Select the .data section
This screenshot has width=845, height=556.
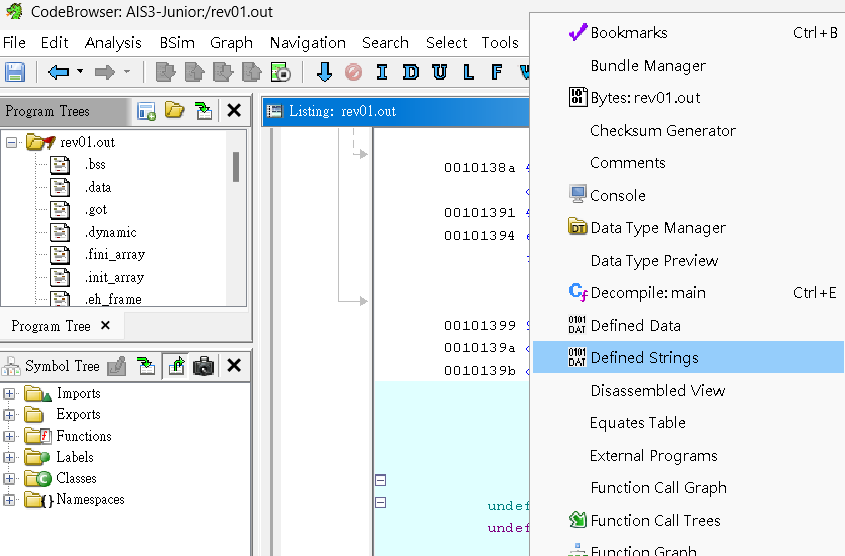click(98, 187)
